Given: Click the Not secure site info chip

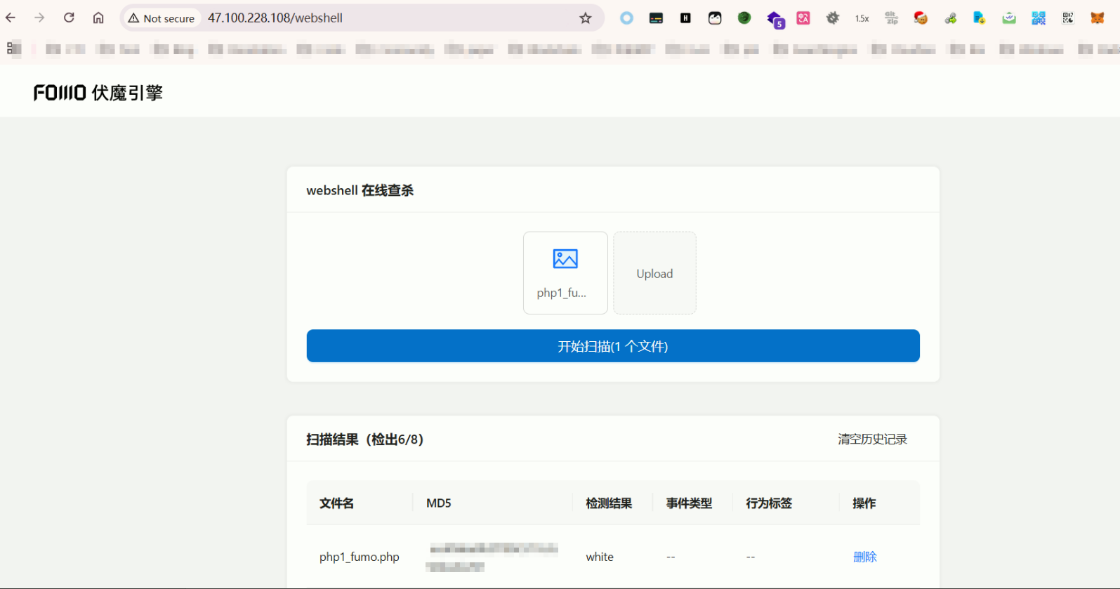Looking at the screenshot, I should click(x=161, y=18).
